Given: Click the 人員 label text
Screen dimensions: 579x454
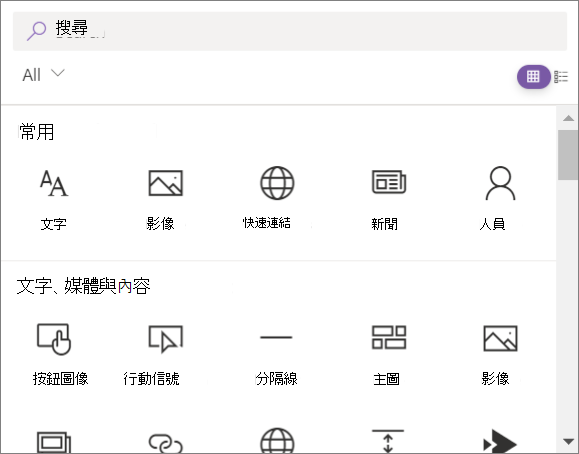Looking at the screenshot, I should pos(492,224).
